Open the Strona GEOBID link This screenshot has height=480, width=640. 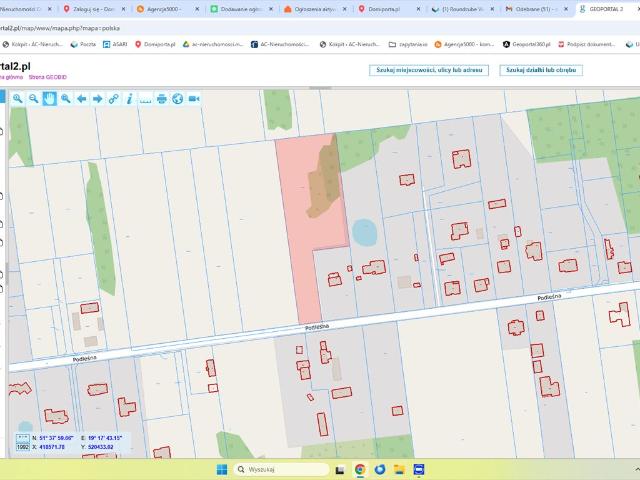coord(47,76)
